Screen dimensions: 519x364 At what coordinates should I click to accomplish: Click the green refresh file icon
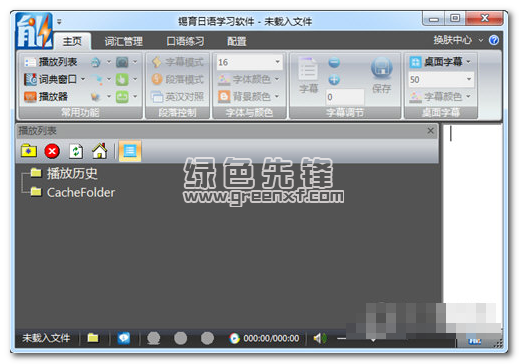click(76, 151)
